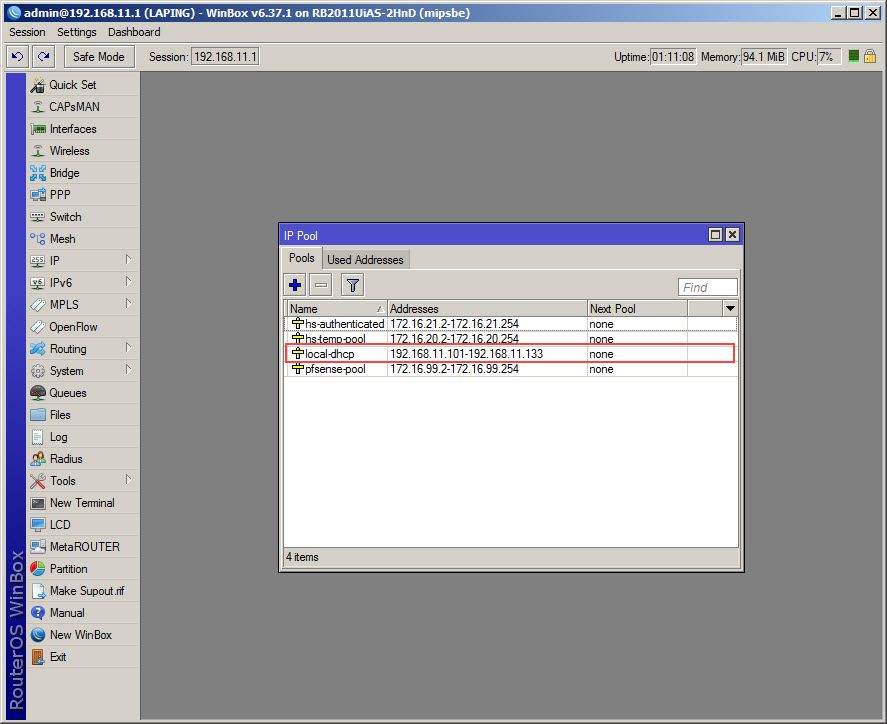Screen dimensions: 887x724
Task: Click the Find search field
Action: click(708, 287)
